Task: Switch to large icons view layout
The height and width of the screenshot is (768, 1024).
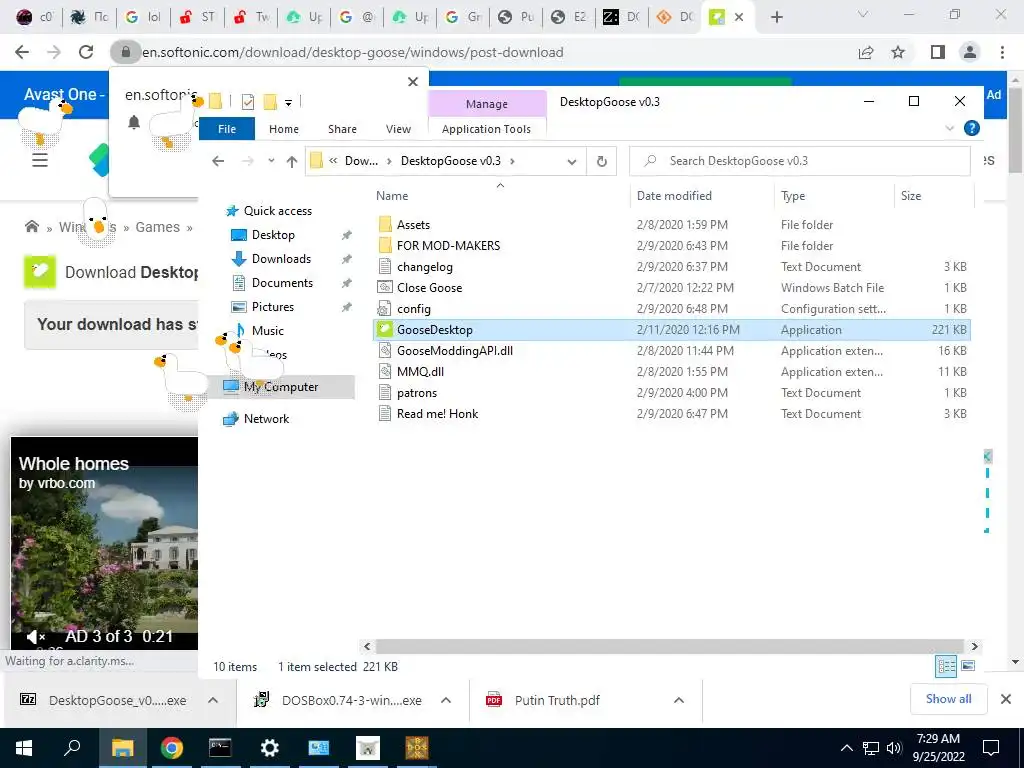Action: pyautogui.click(x=968, y=666)
